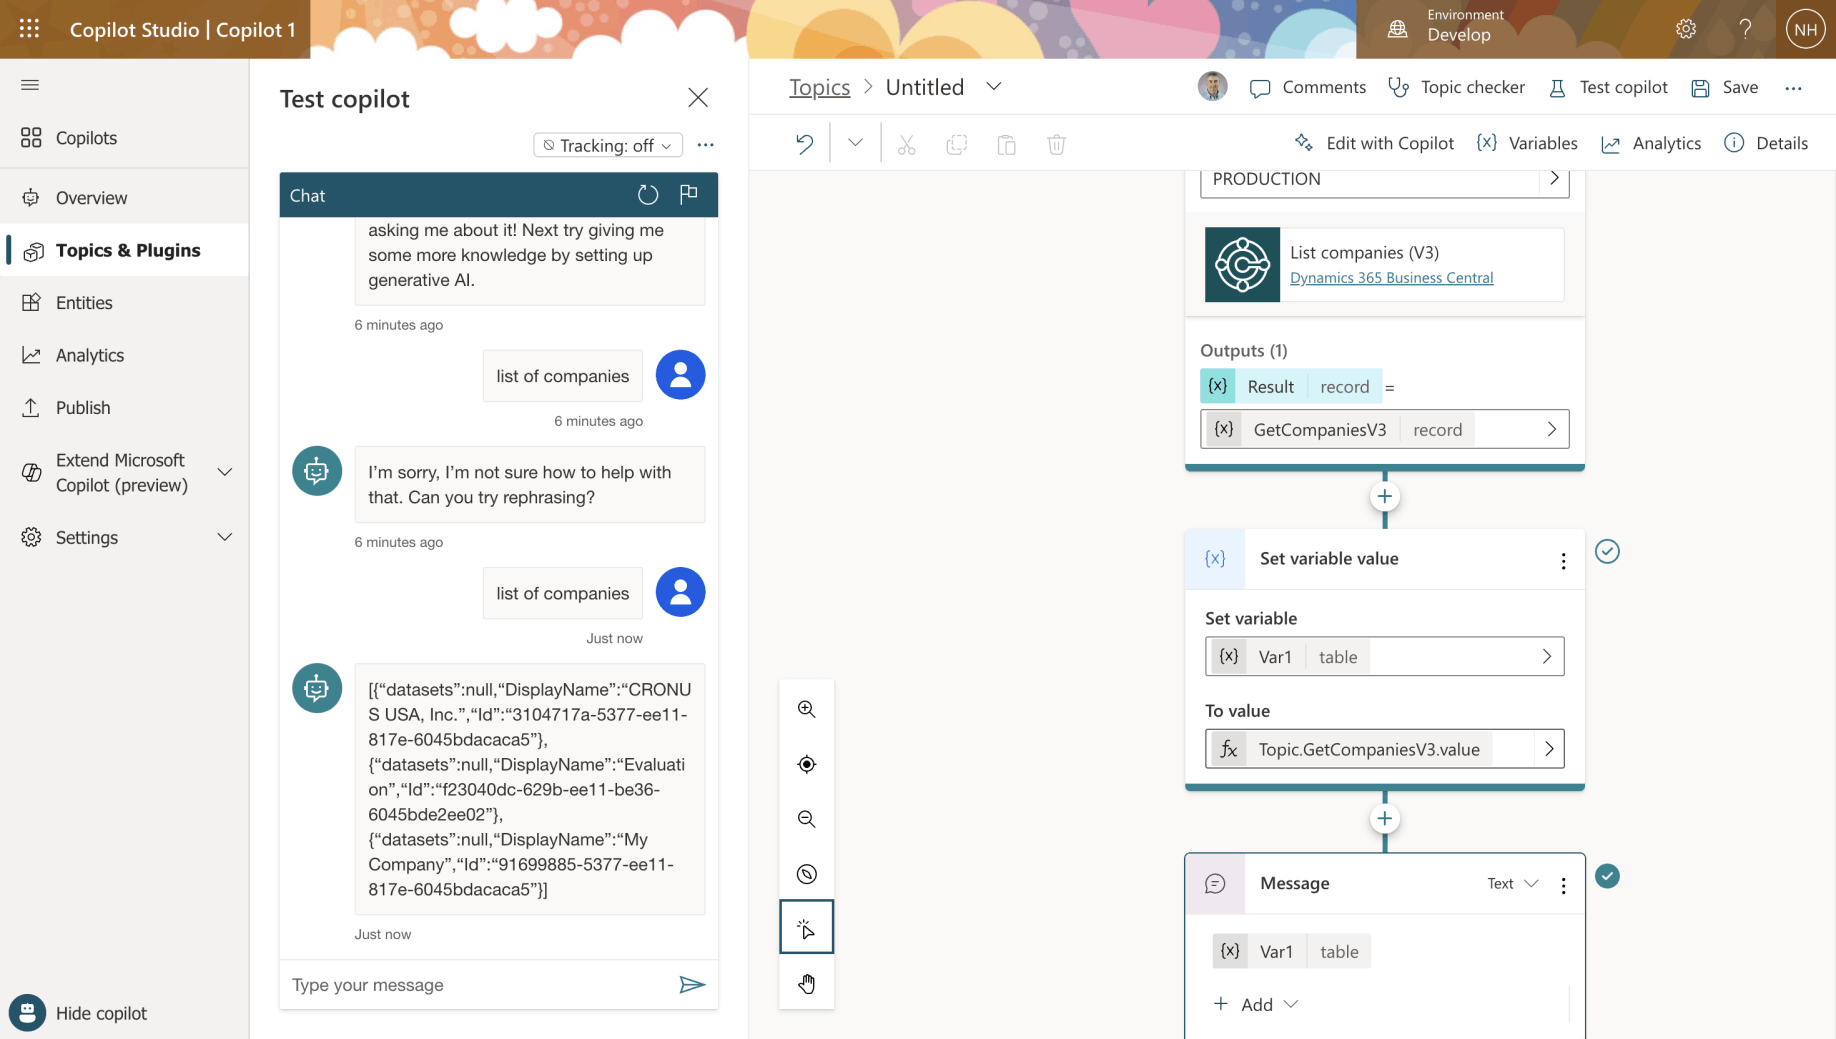Open Analytics in topic toolbar
This screenshot has width=1836, height=1039.
pyautogui.click(x=1651, y=143)
